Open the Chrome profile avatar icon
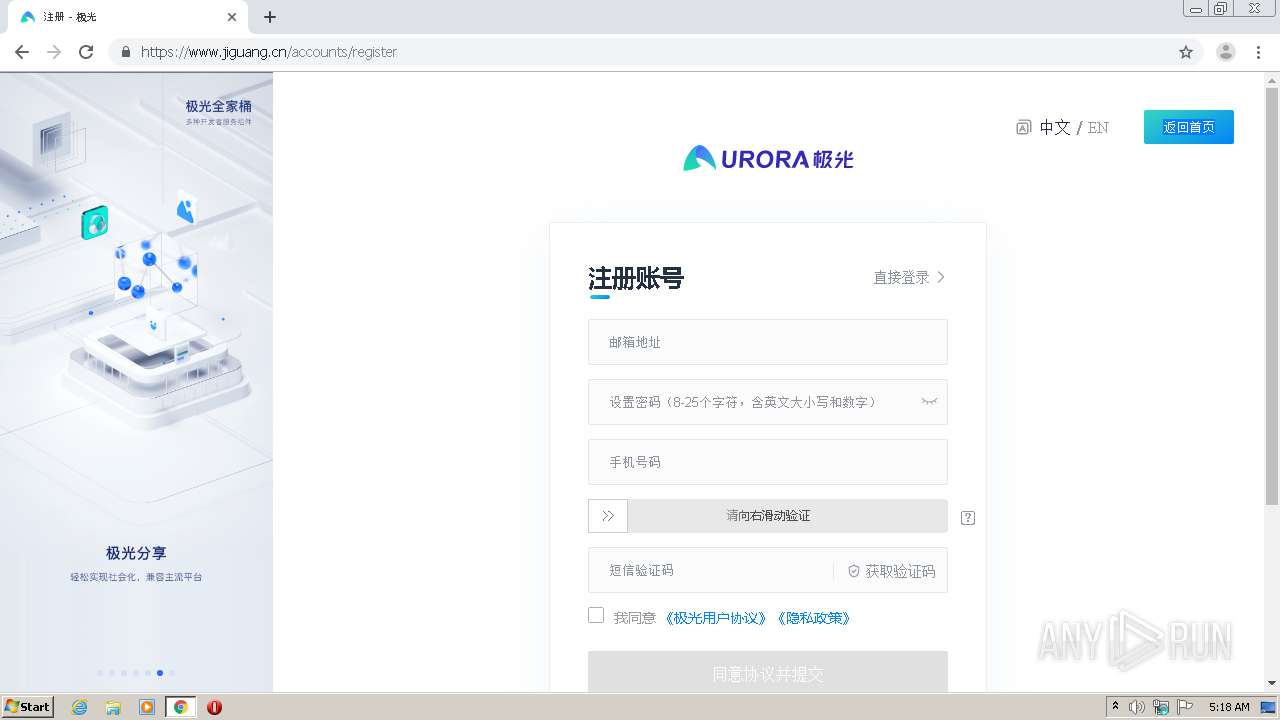Image resolution: width=1280 pixels, height=720 pixels. pos(1226,52)
